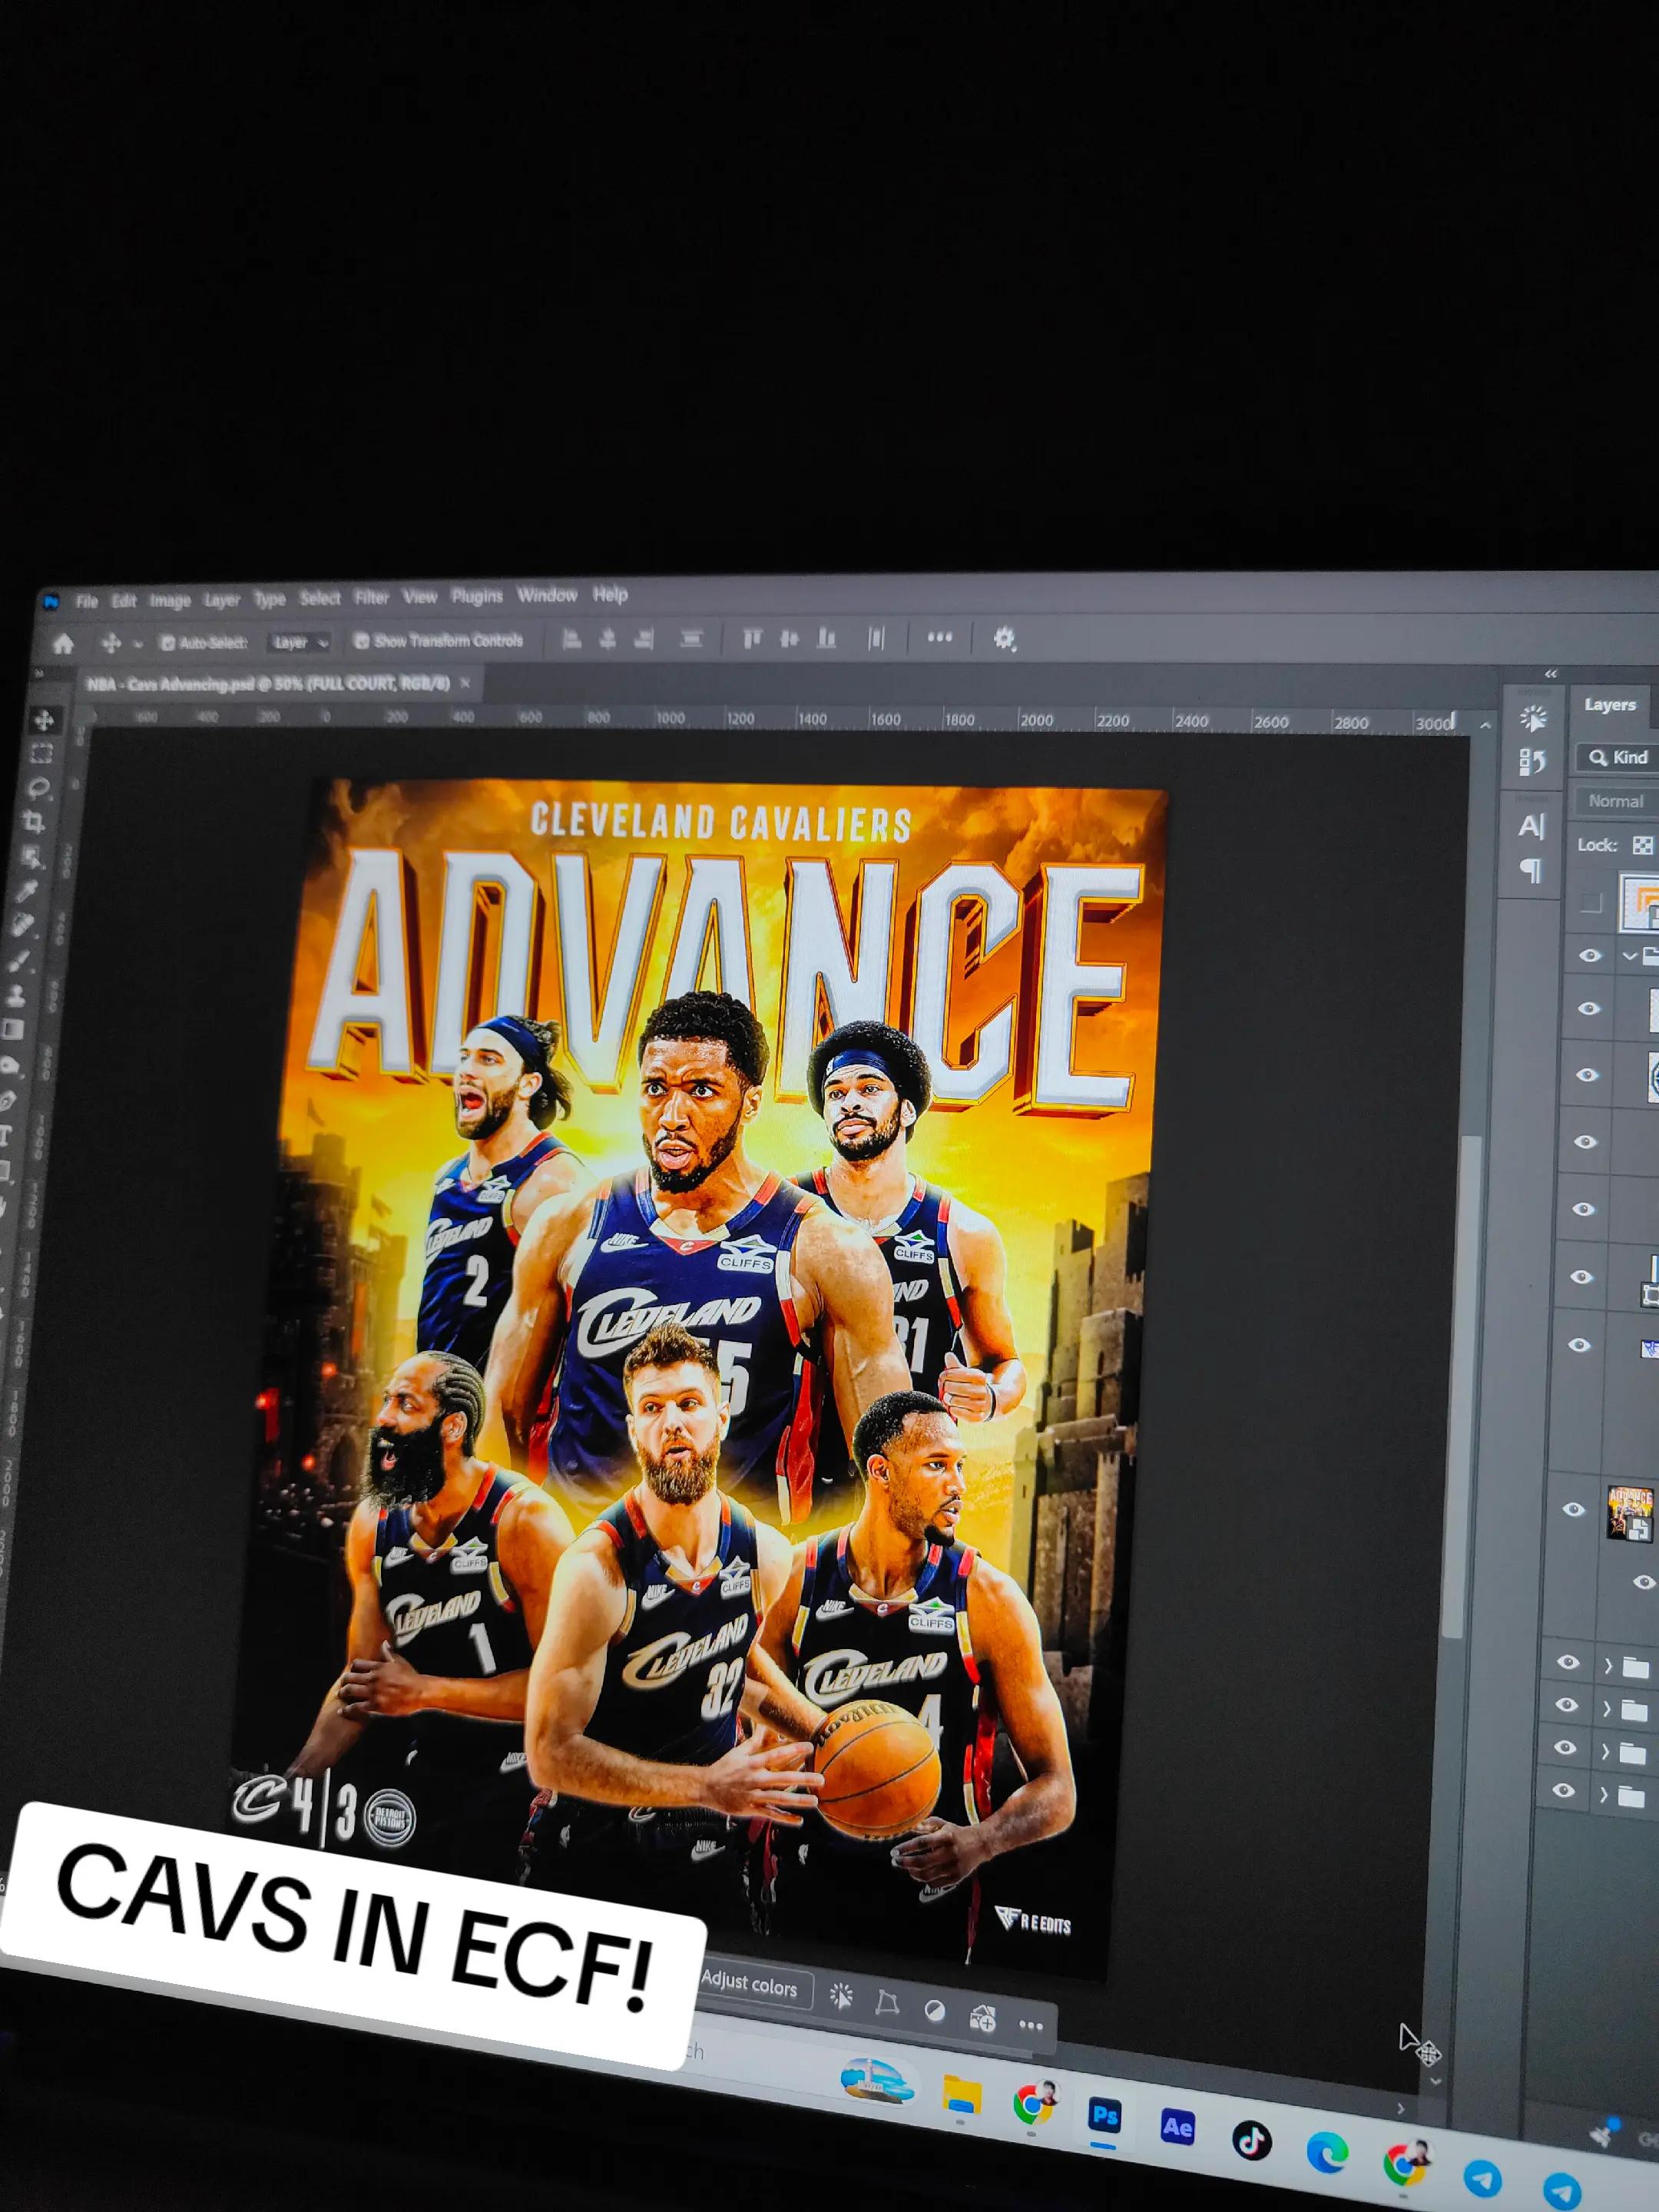Collapse the expanded layer group chevron
The image size is (1659, 2212).
pyautogui.click(x=1629, y=956)
